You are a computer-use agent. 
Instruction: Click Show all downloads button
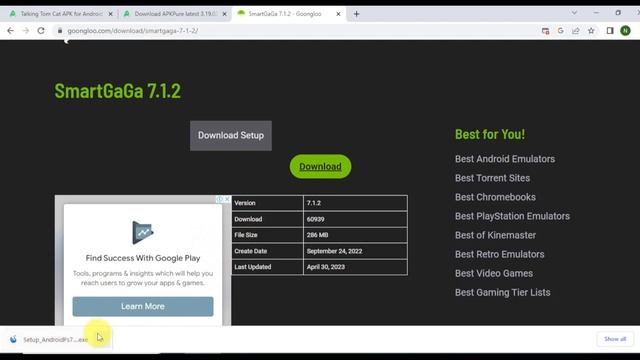(615, 339)
